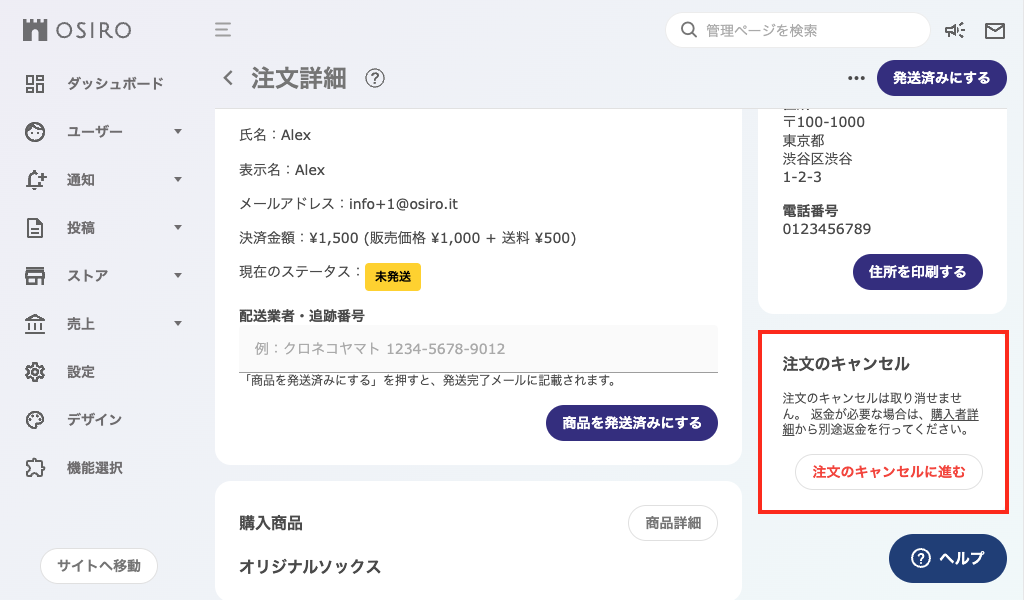The height and width of the screenshot is (600, 1024).
Task: Expand the ストア sidebar section
Action: pyautogui.click(x=36, y=275)
